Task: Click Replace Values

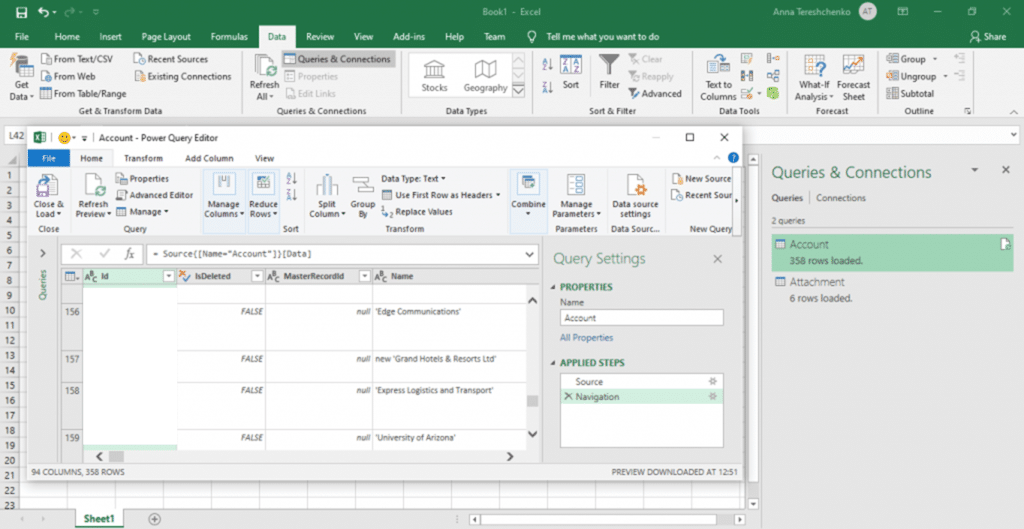Action: [417, 212]
